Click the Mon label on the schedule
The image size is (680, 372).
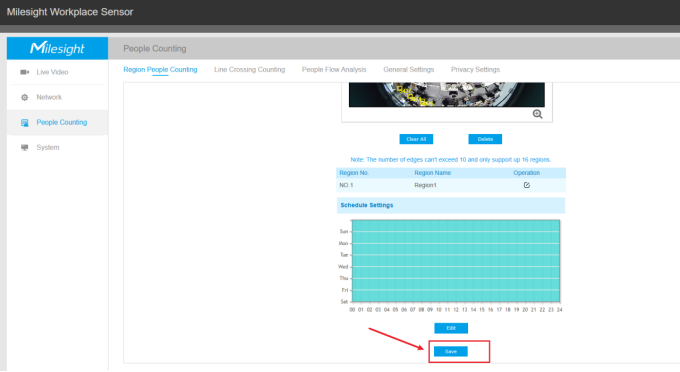(343, 243)
